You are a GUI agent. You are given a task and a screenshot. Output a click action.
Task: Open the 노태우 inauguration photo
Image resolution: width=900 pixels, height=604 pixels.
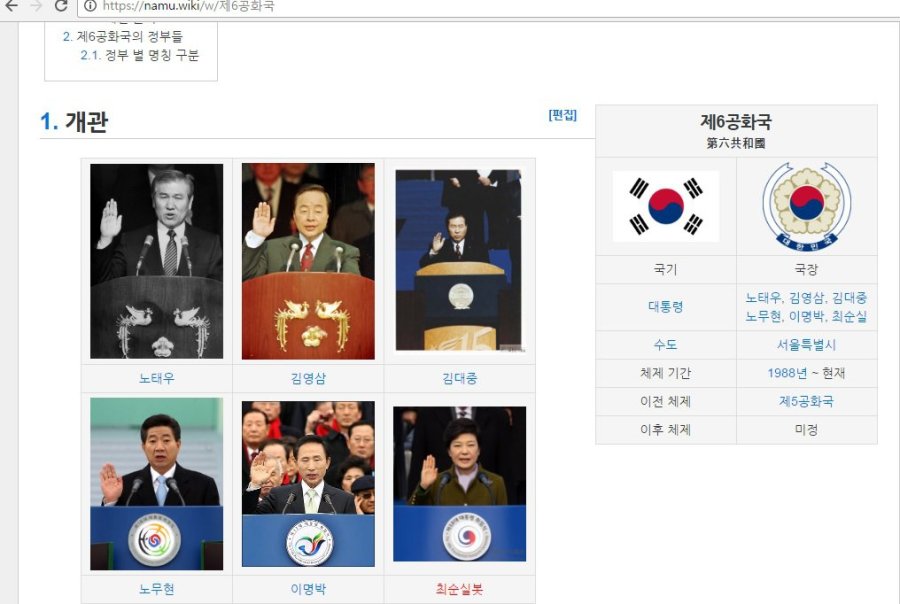[x=157, y=261]
